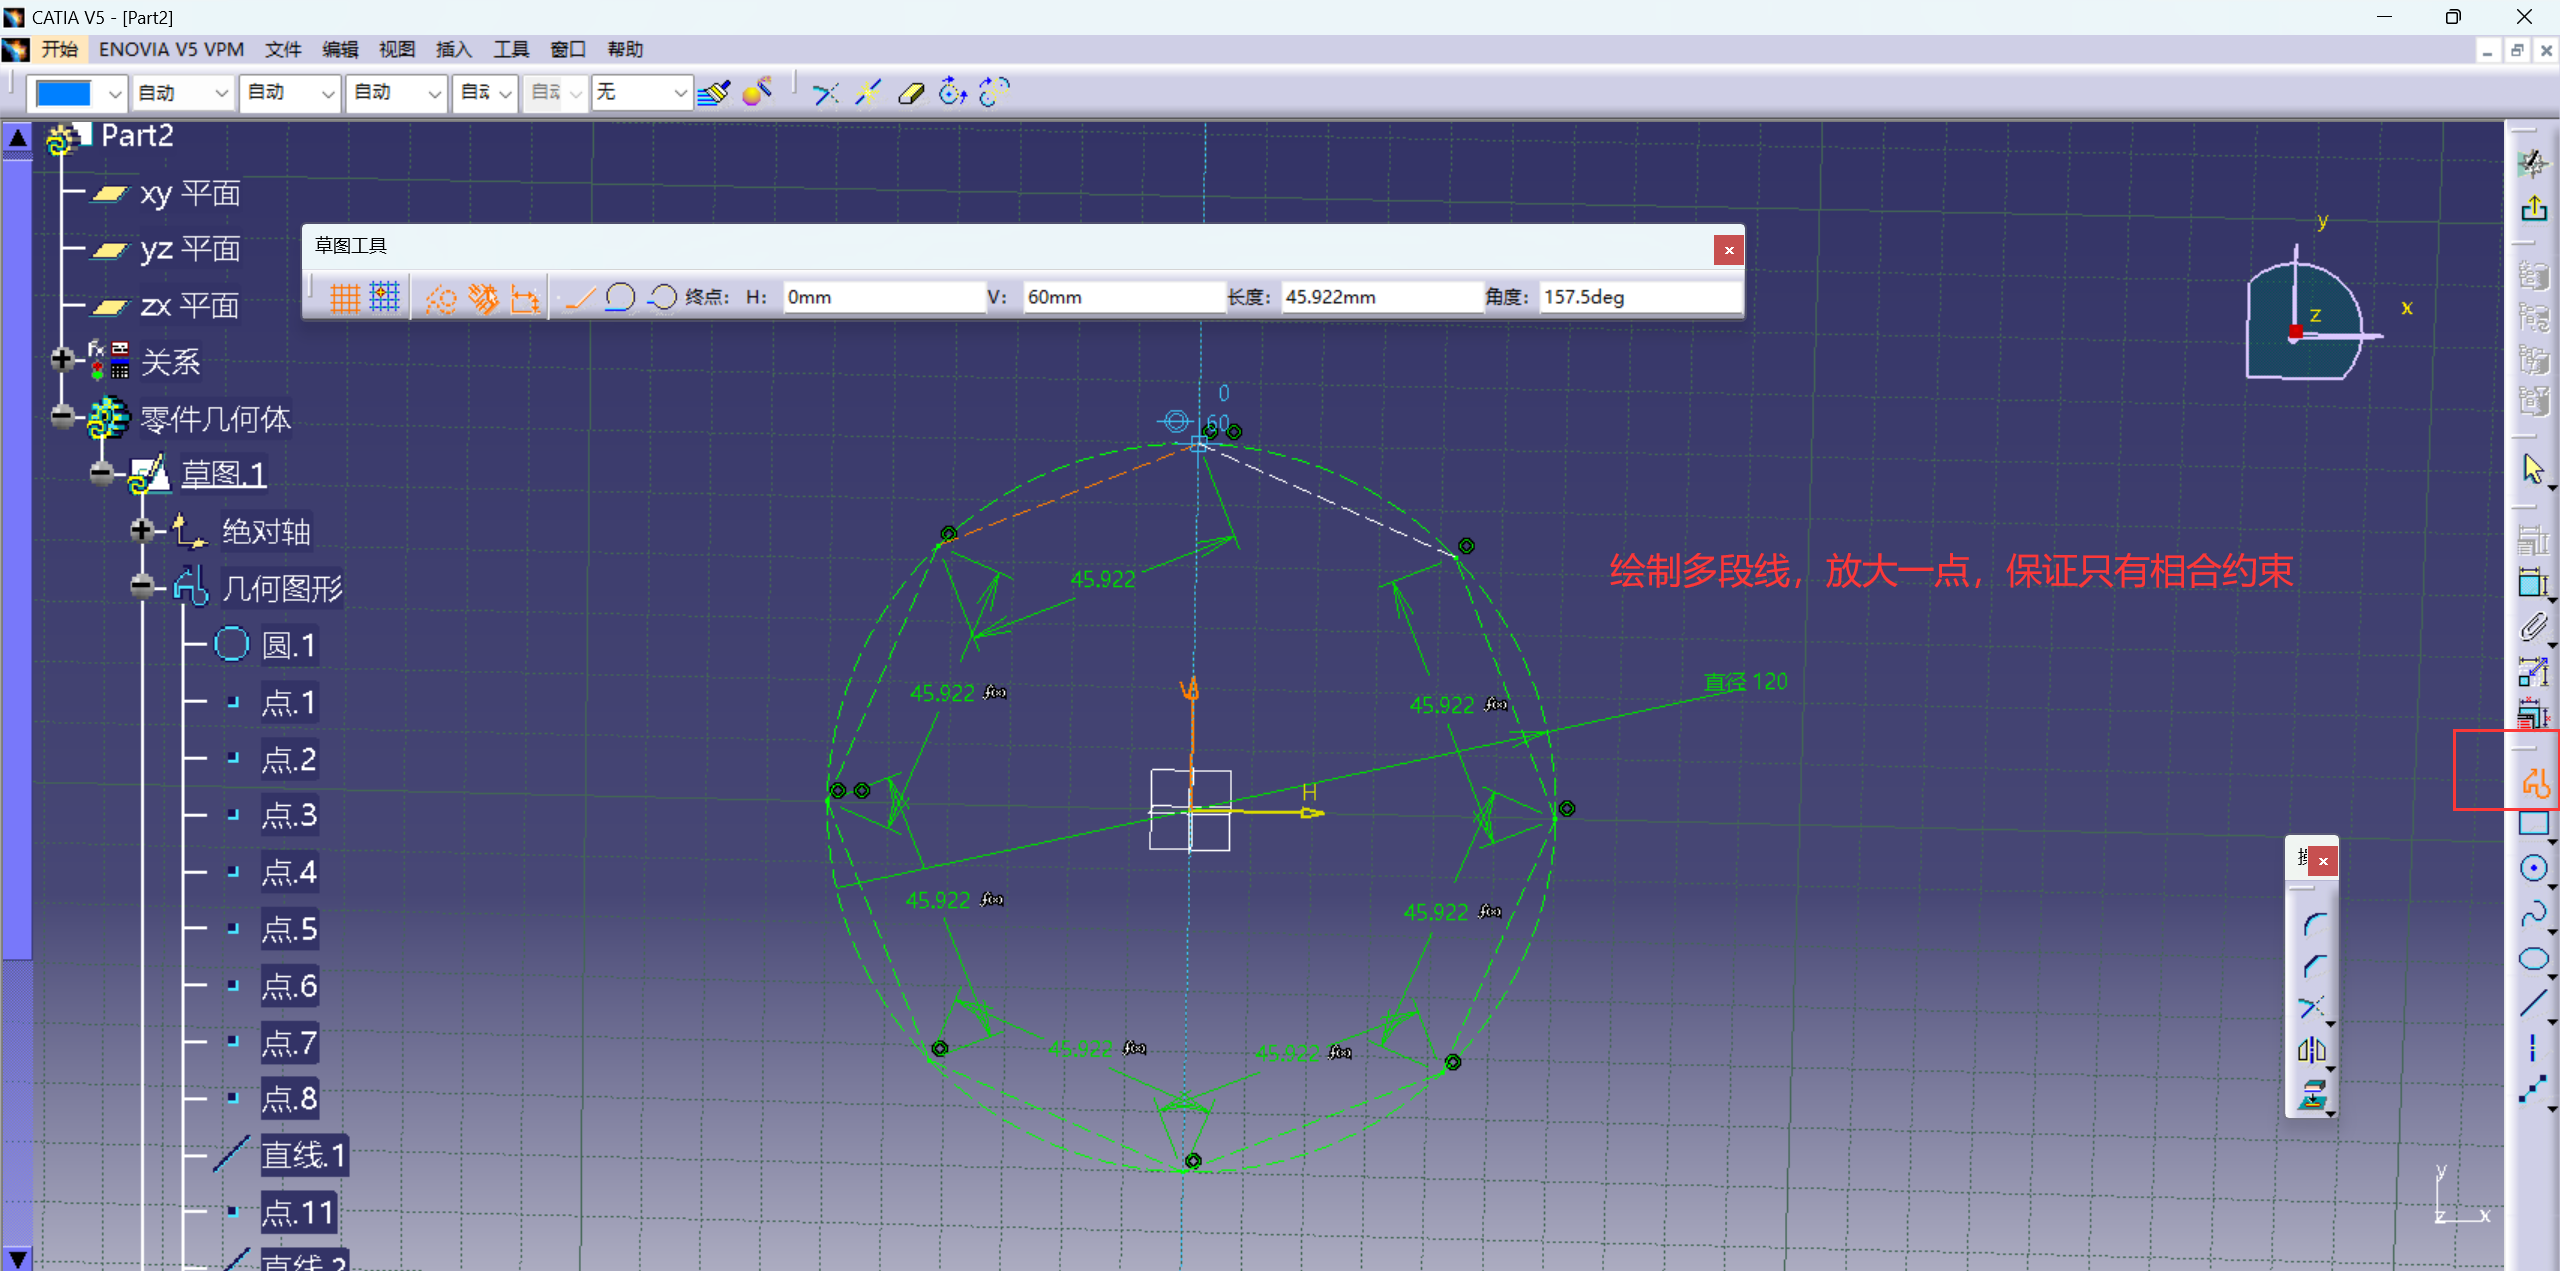2560x1271 pixels.
Task: Close the 草图工具 toolbar panel
Action: 1728,250
